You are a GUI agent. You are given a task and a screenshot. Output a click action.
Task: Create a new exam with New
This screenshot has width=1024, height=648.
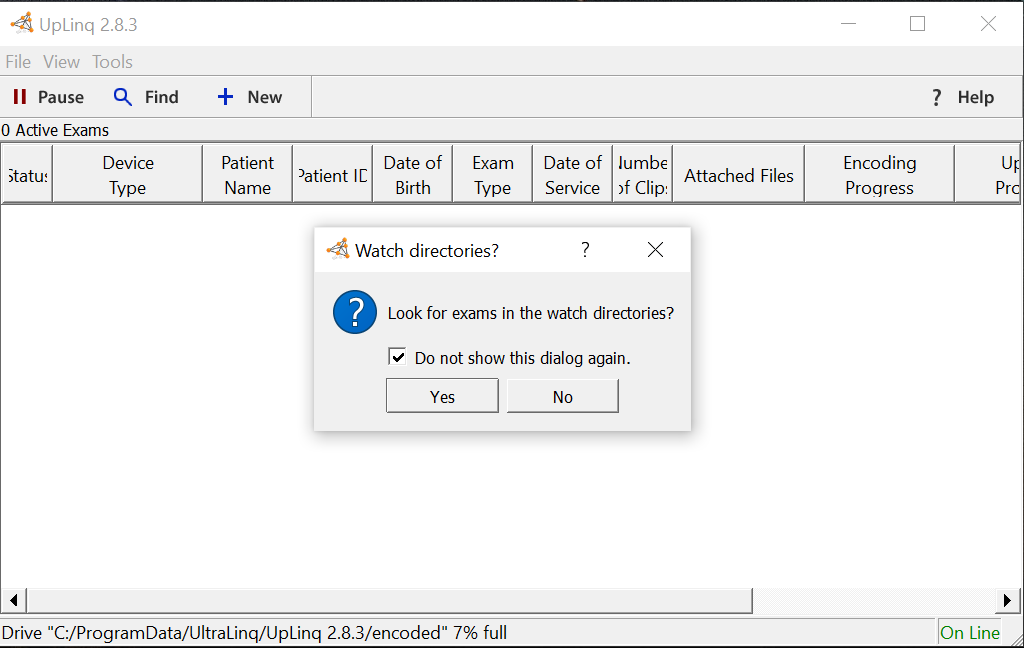coord(249,97)
